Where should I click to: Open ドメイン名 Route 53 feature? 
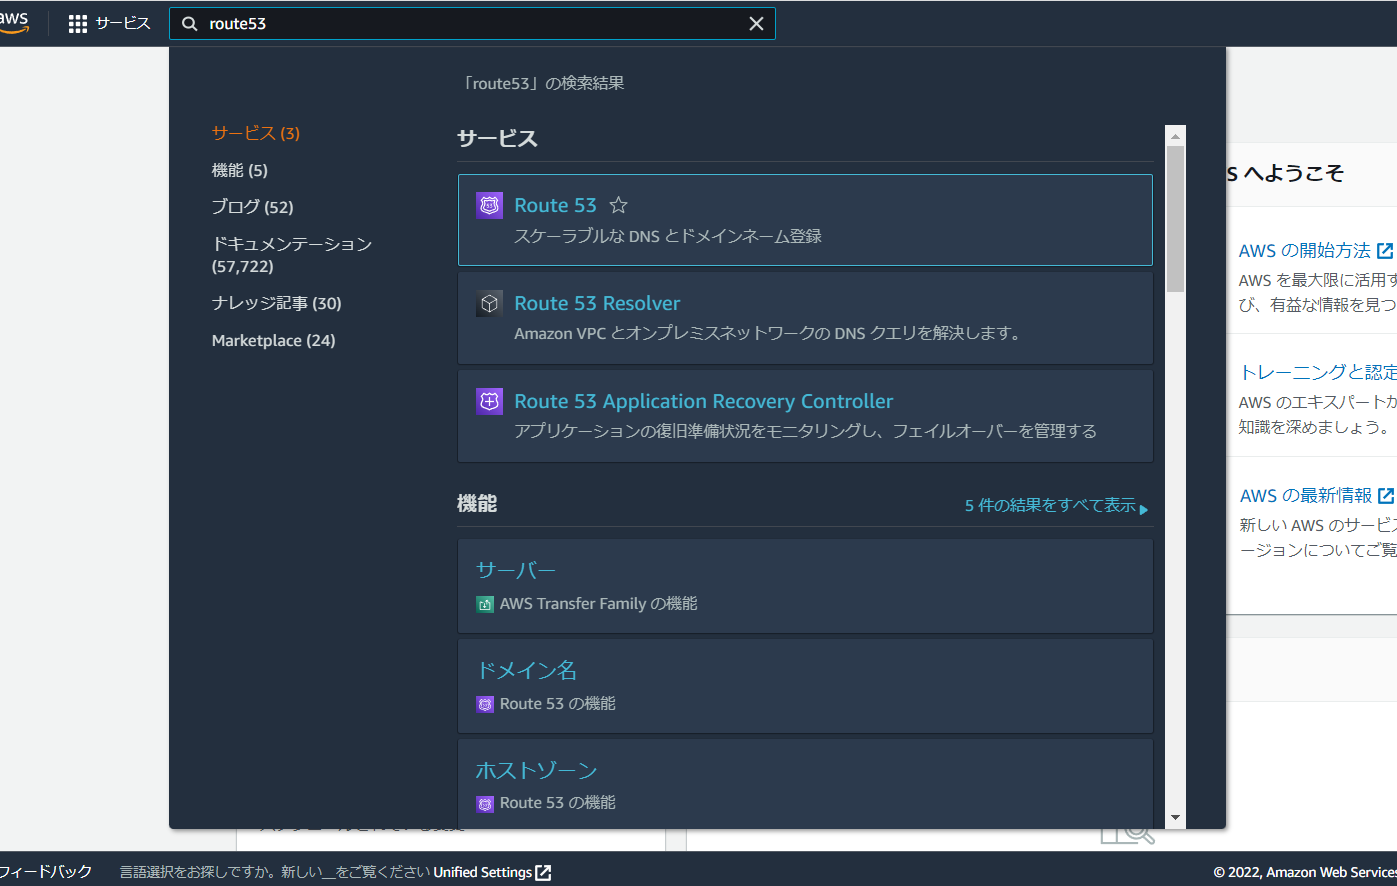pyautogui.click(x=526, y=670)
